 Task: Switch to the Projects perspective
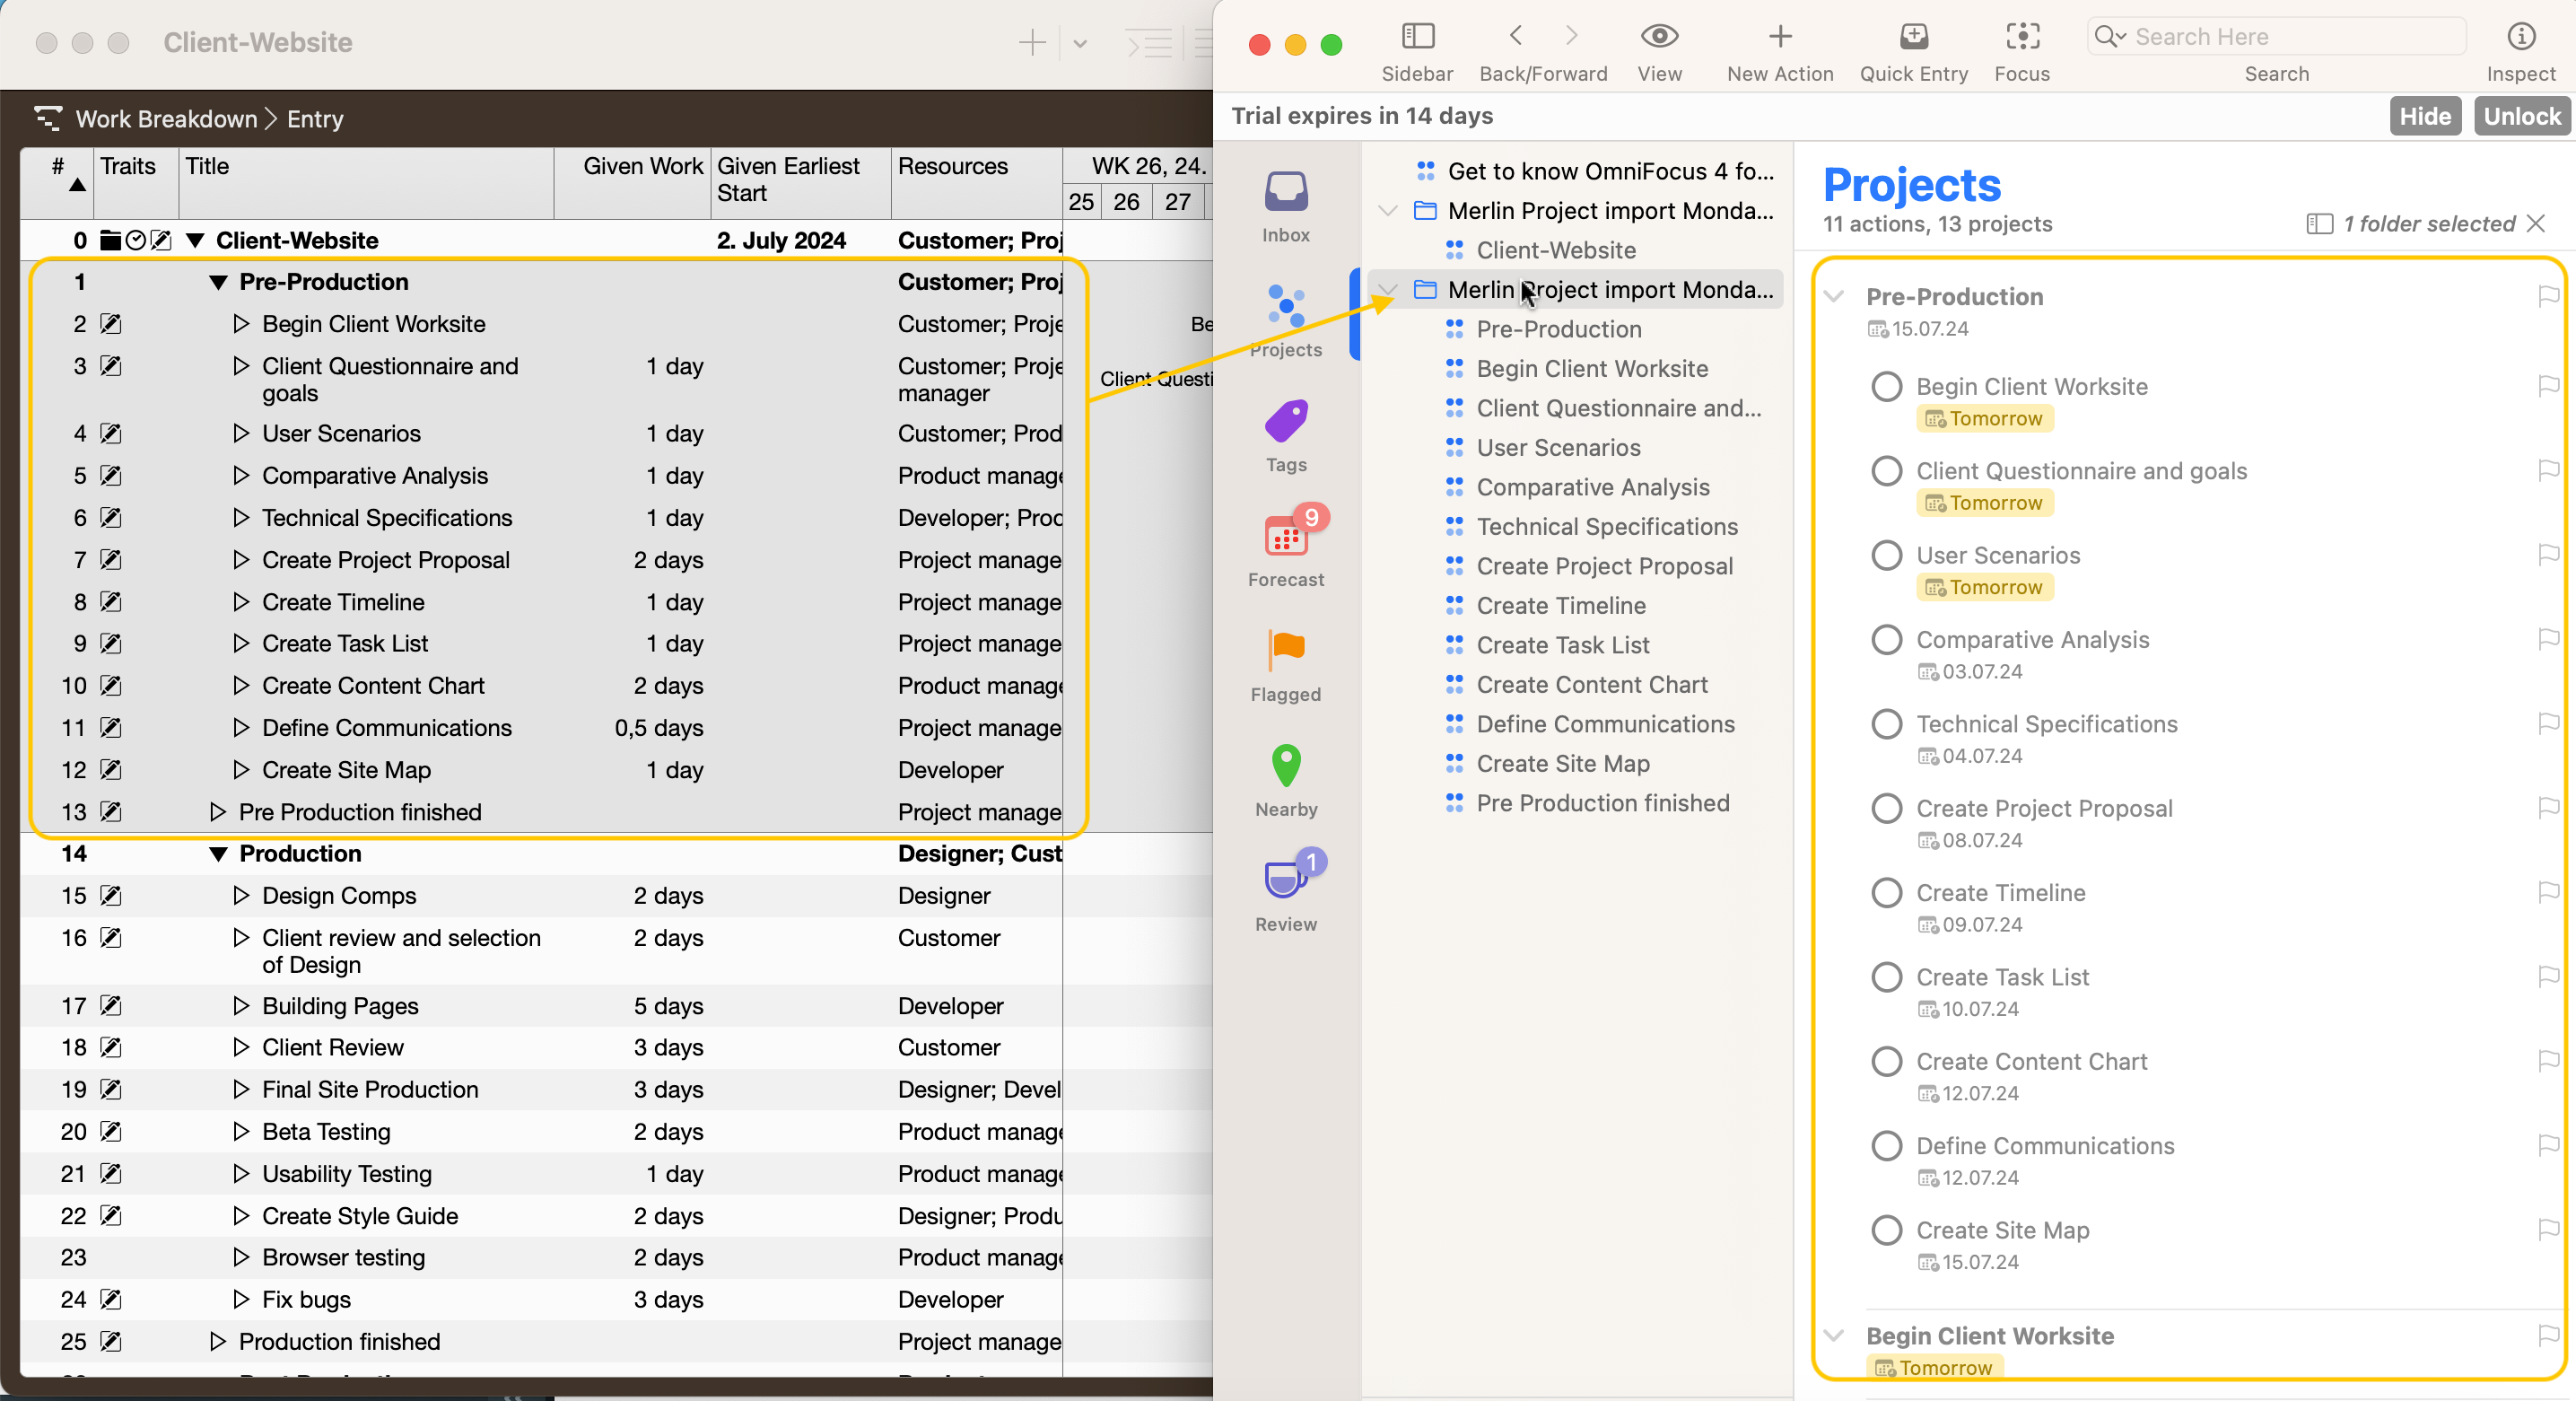[1285, 322]
